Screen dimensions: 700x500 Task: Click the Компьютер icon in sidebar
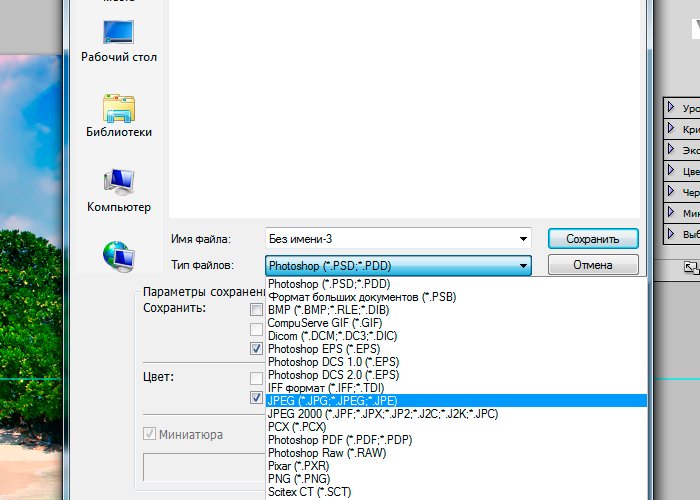pyautogui.click(x=118, y=183)
